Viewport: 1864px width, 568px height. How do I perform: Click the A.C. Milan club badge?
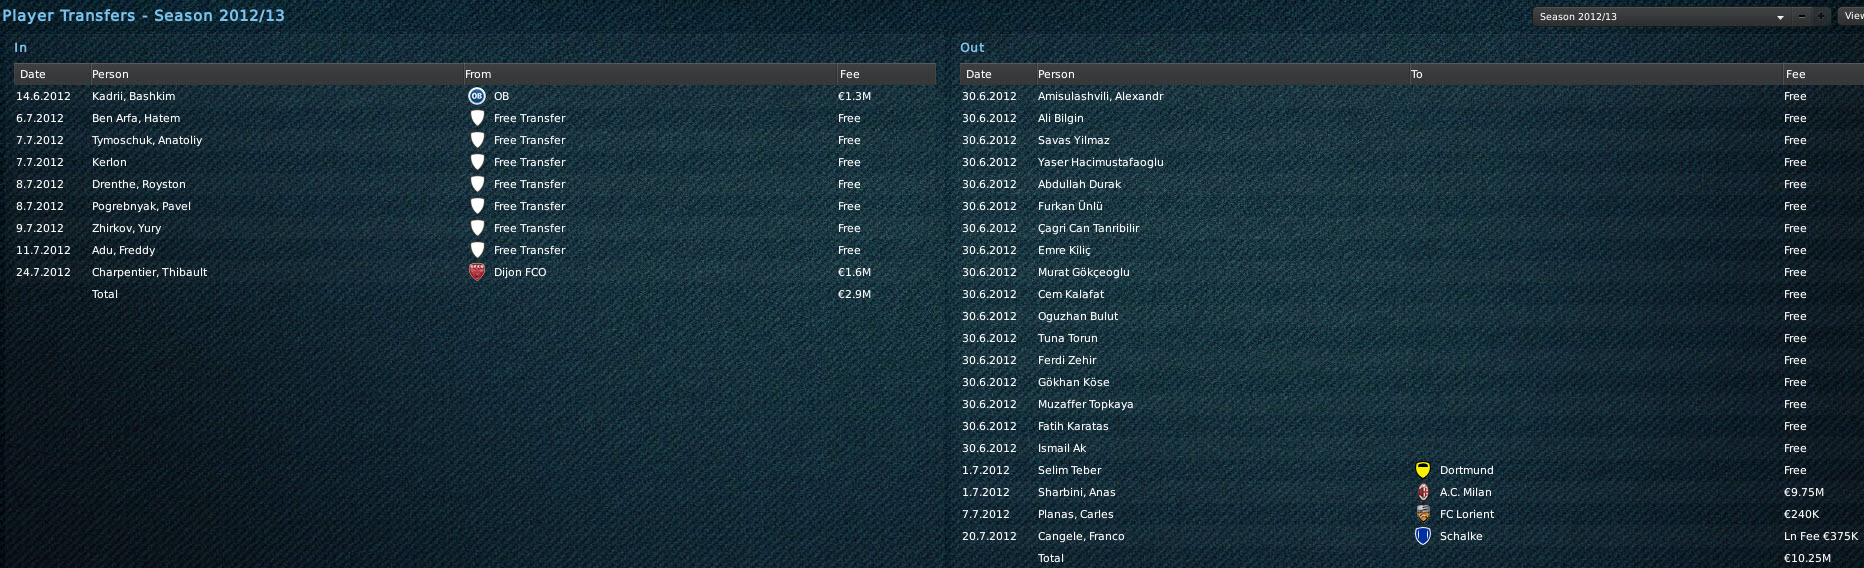(1423, 492)
